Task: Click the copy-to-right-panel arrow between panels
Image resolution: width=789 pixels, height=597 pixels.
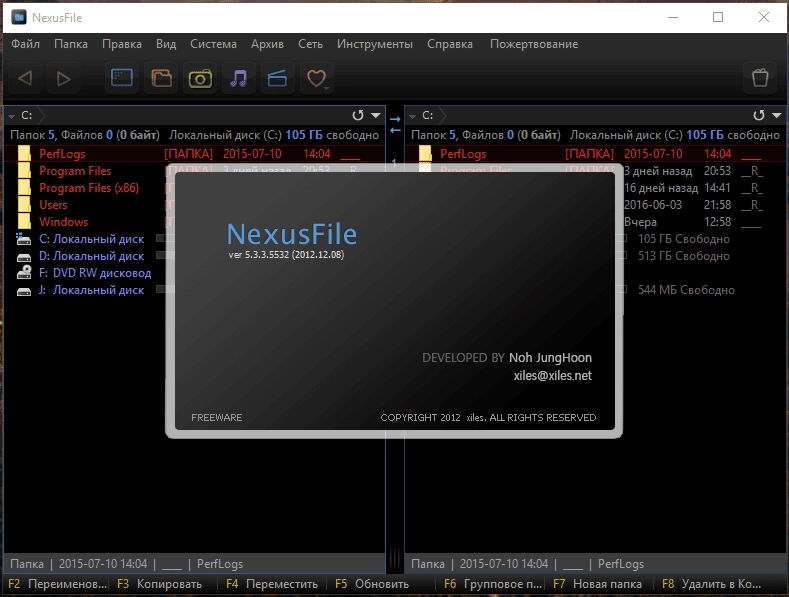Action: (395, 120)
